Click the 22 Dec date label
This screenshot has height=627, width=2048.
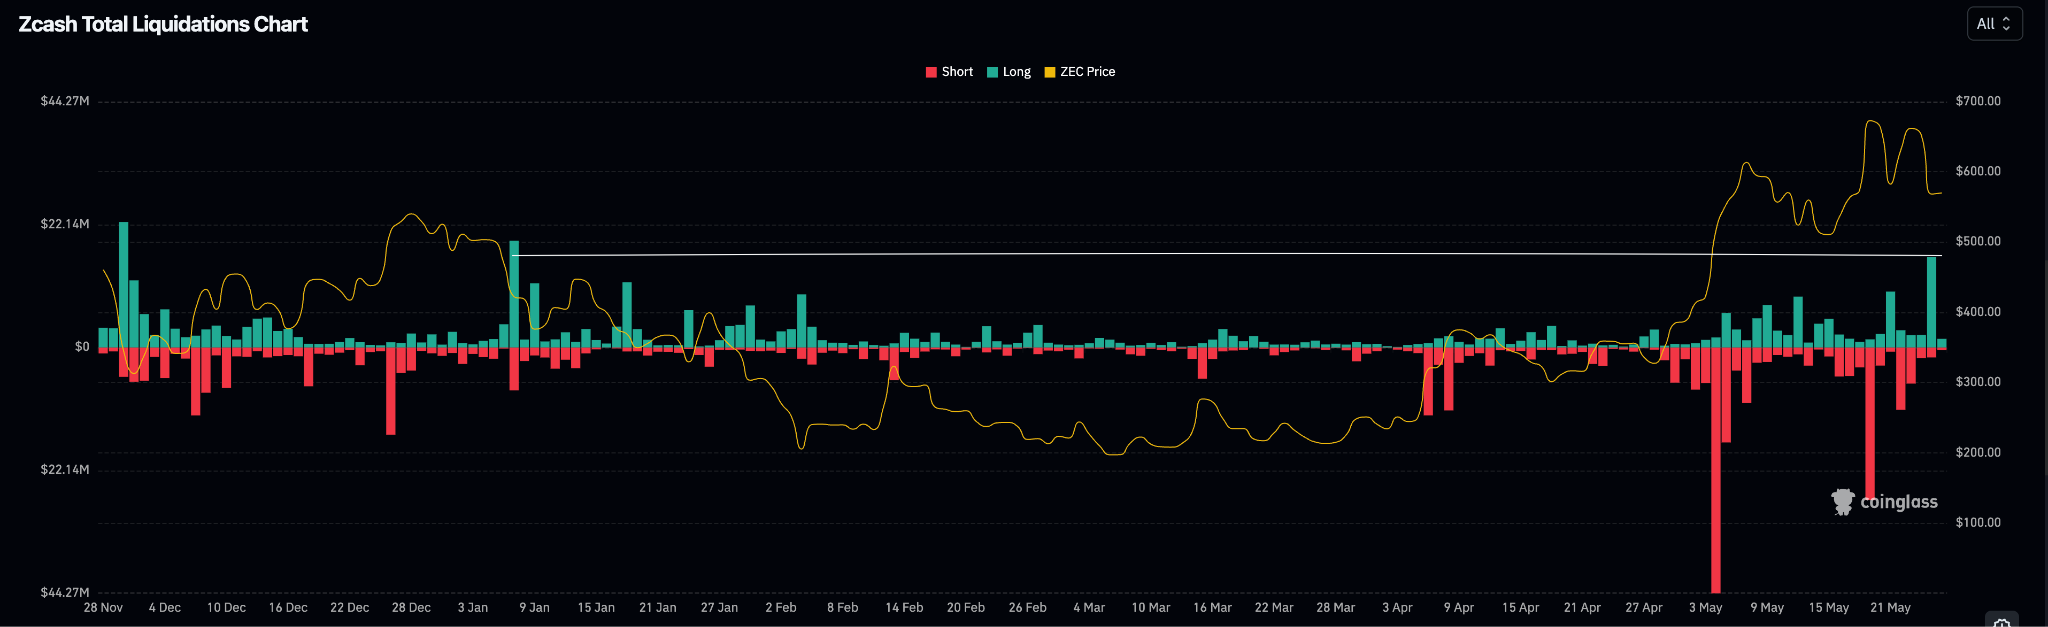(350, 608)
